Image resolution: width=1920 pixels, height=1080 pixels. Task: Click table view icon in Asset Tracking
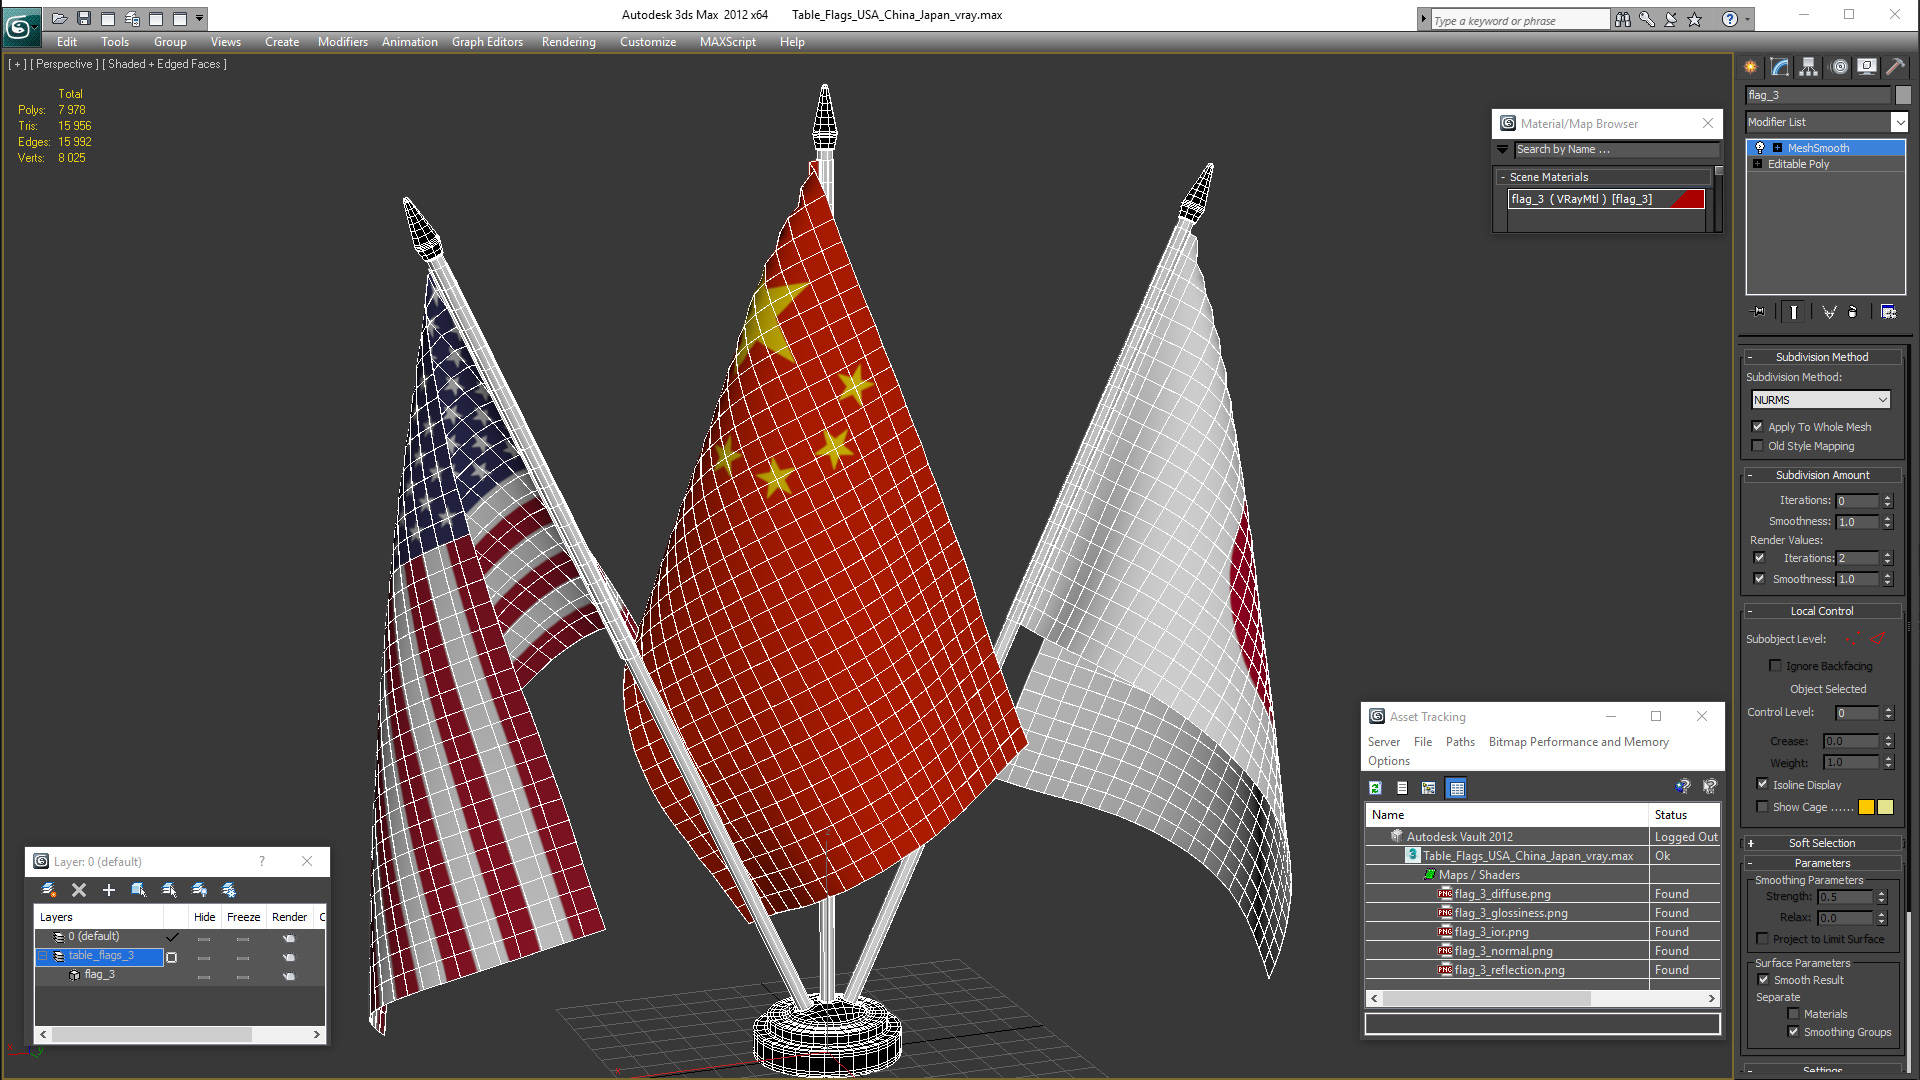(1457, 788)
